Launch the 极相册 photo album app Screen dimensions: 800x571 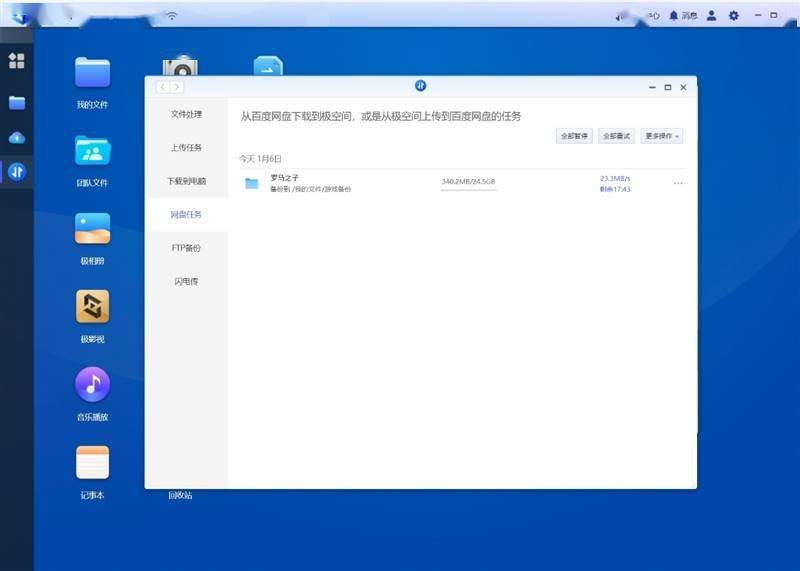click(x=92, y=229)
